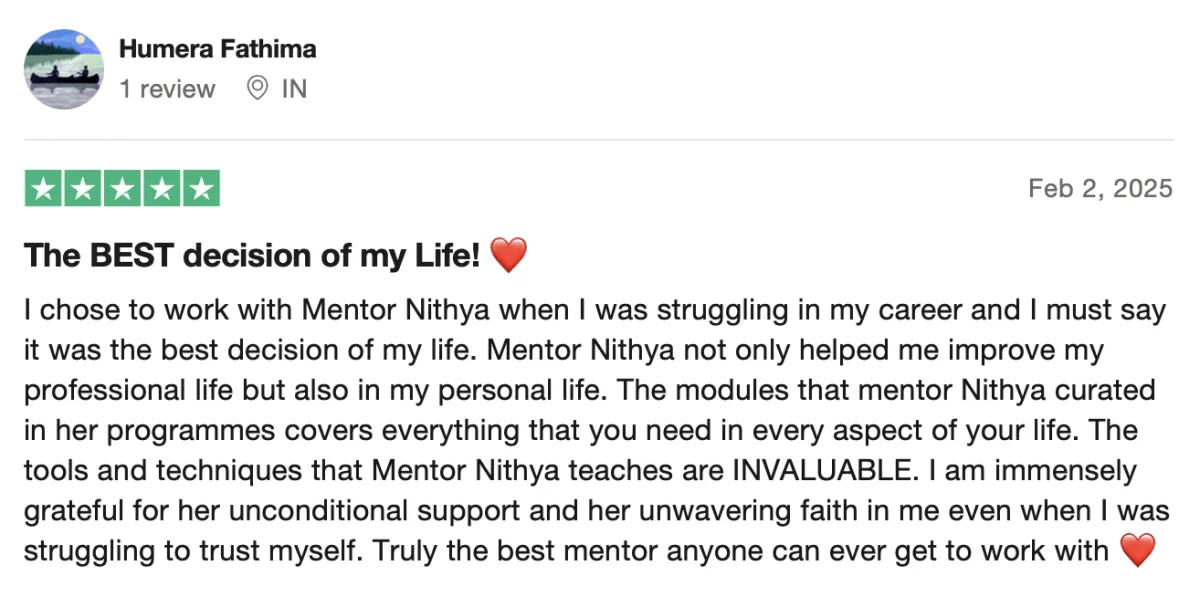Click the "1 review" count
1200x597 pixels.
167,89
